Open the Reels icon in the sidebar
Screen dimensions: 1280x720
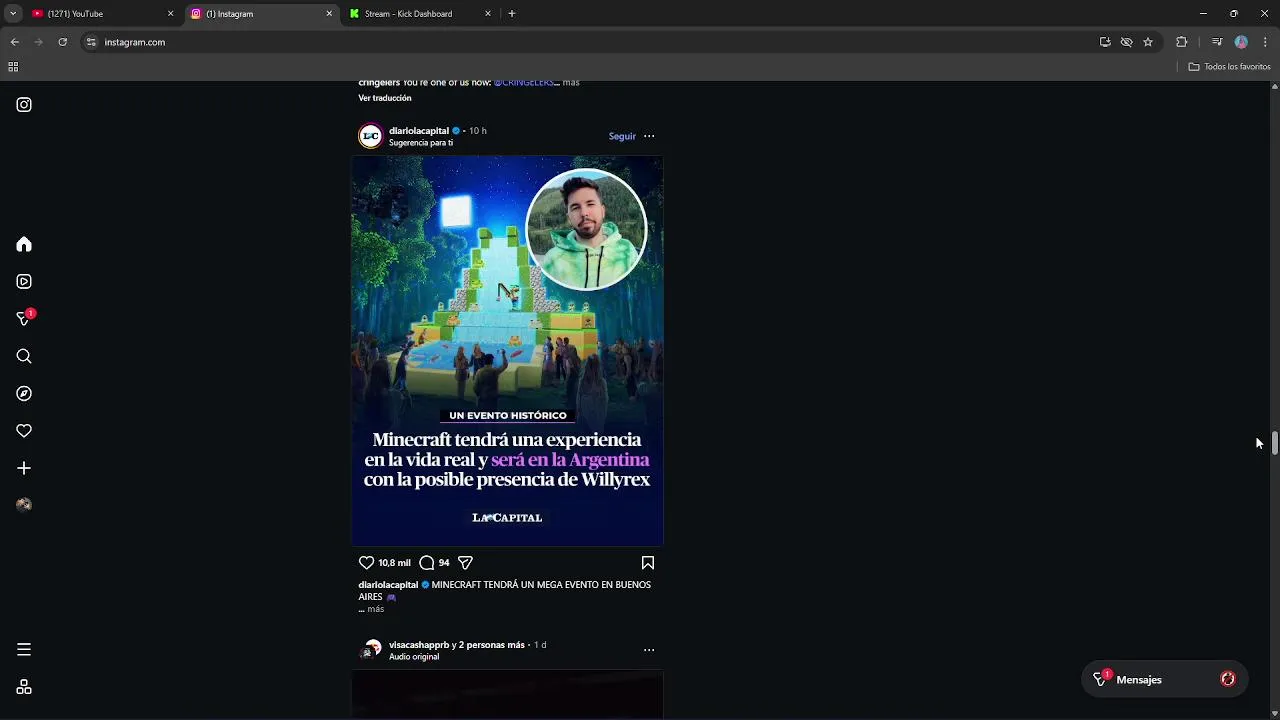tap(24, 282)
